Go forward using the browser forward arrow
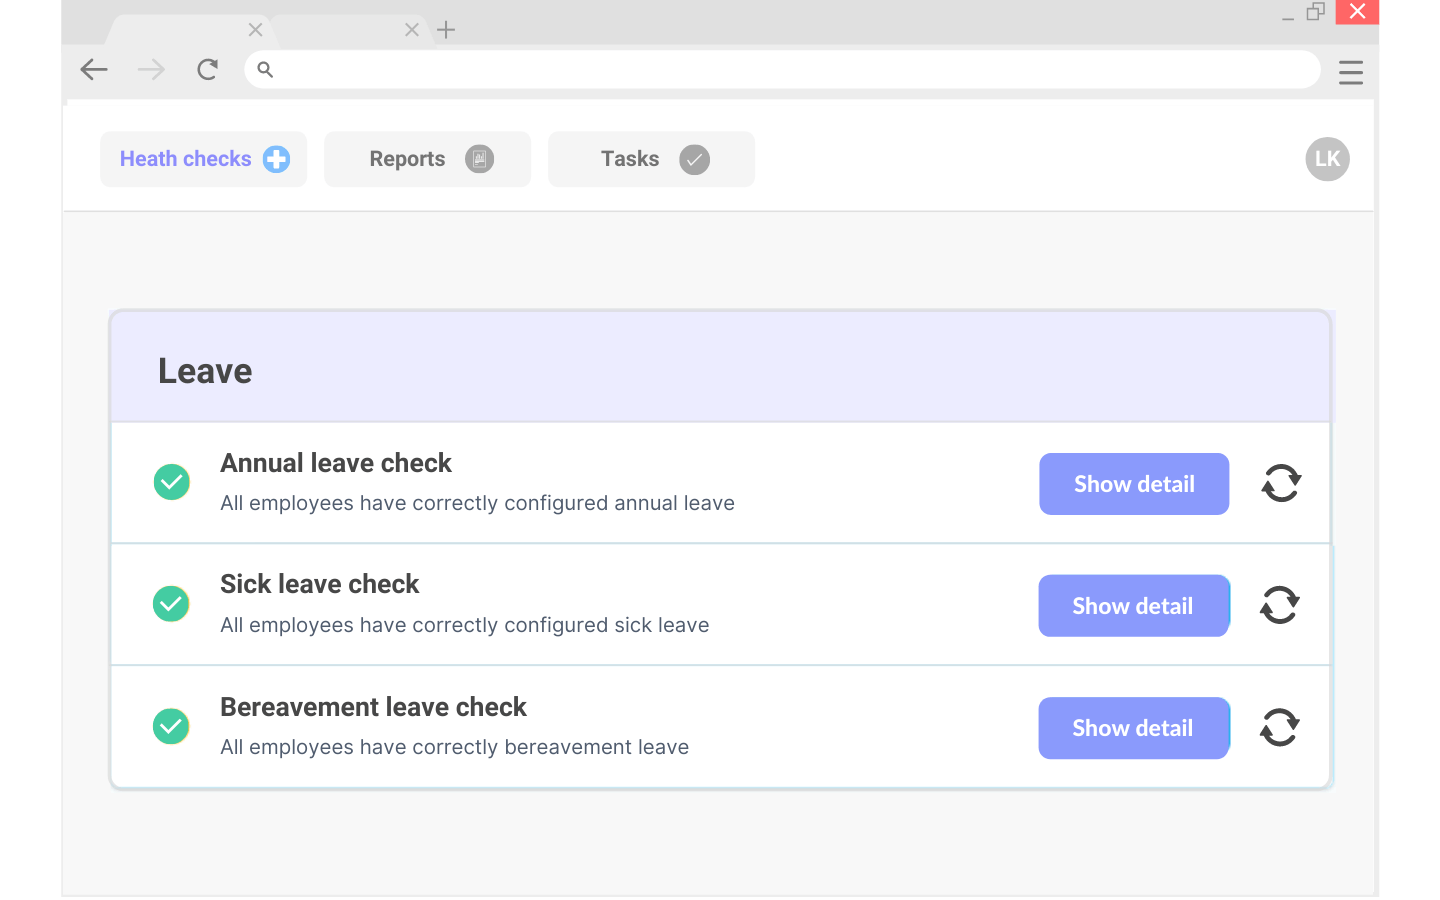Screen dimensions: 1440x900 (151, 69)
